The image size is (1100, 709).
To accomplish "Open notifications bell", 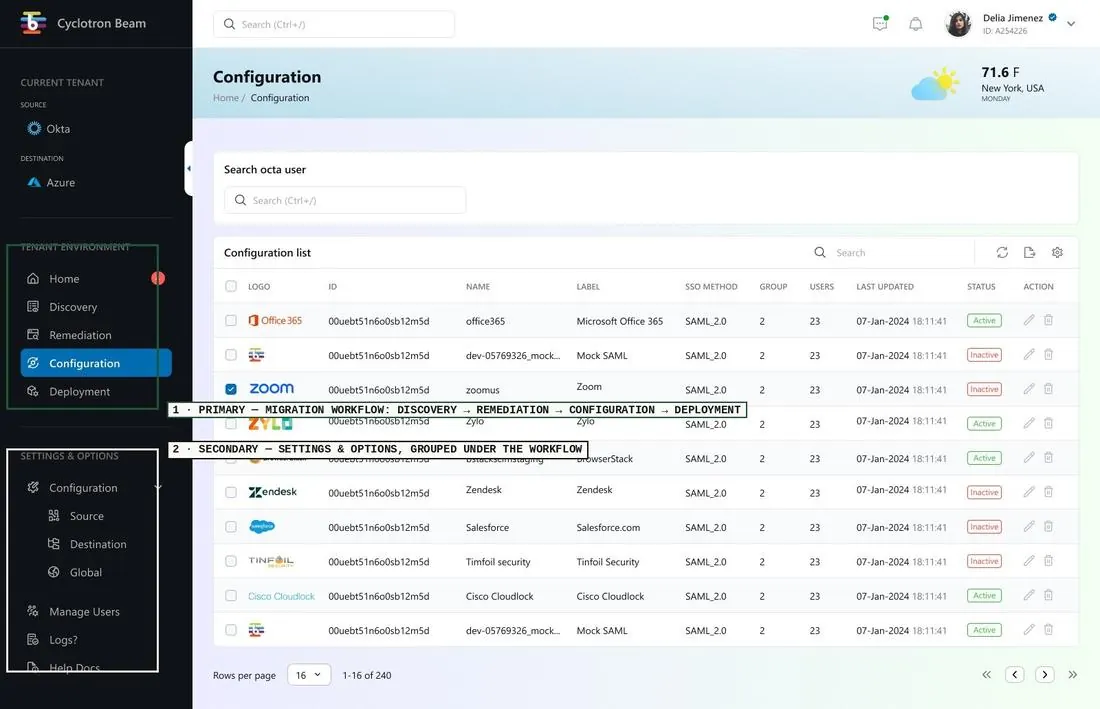I will [915, 24].
